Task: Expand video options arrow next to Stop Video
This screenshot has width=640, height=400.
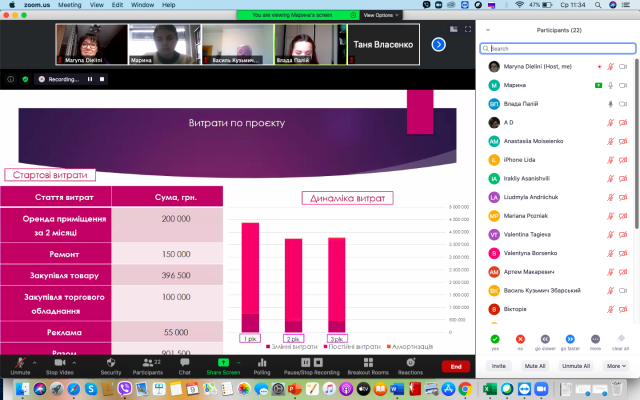Action: 74,362
